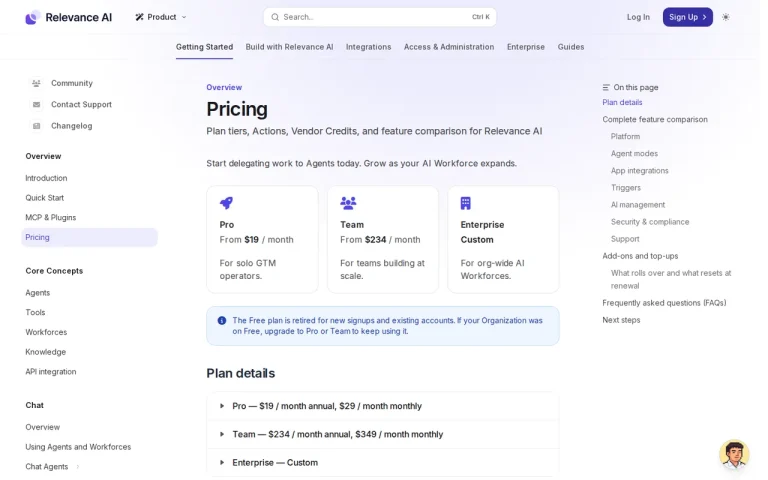
Task: Expand the Pro — $19 / month plan details
Action: [383, 406]
